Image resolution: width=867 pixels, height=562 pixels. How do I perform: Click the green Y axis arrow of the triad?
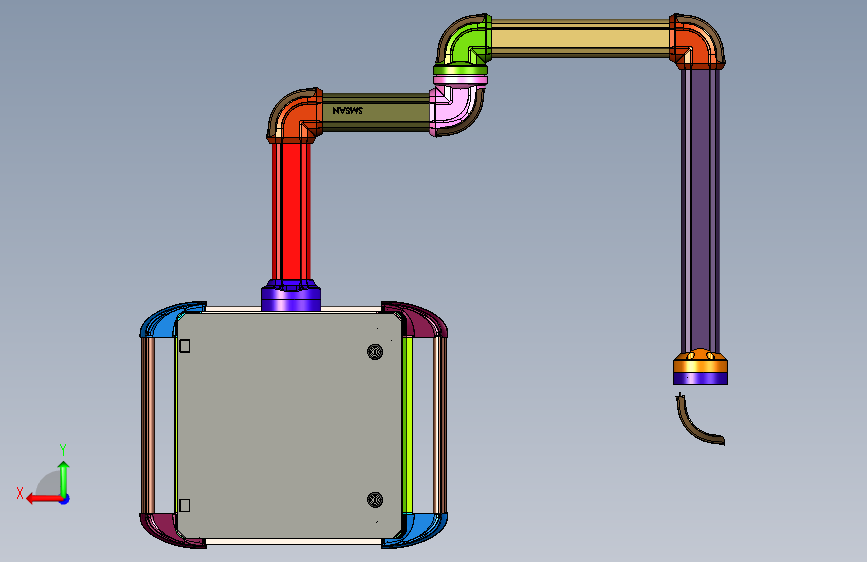coord(64,478)
